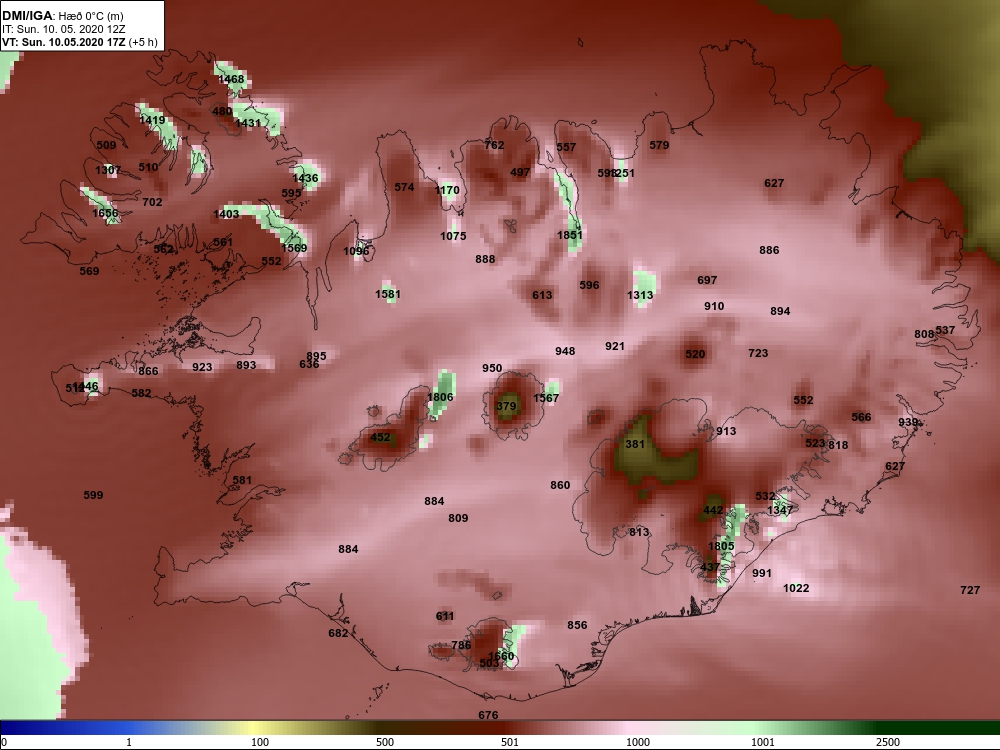Click the 1805 value
This screenshot has width=1000, height=750.
point(721,545)
